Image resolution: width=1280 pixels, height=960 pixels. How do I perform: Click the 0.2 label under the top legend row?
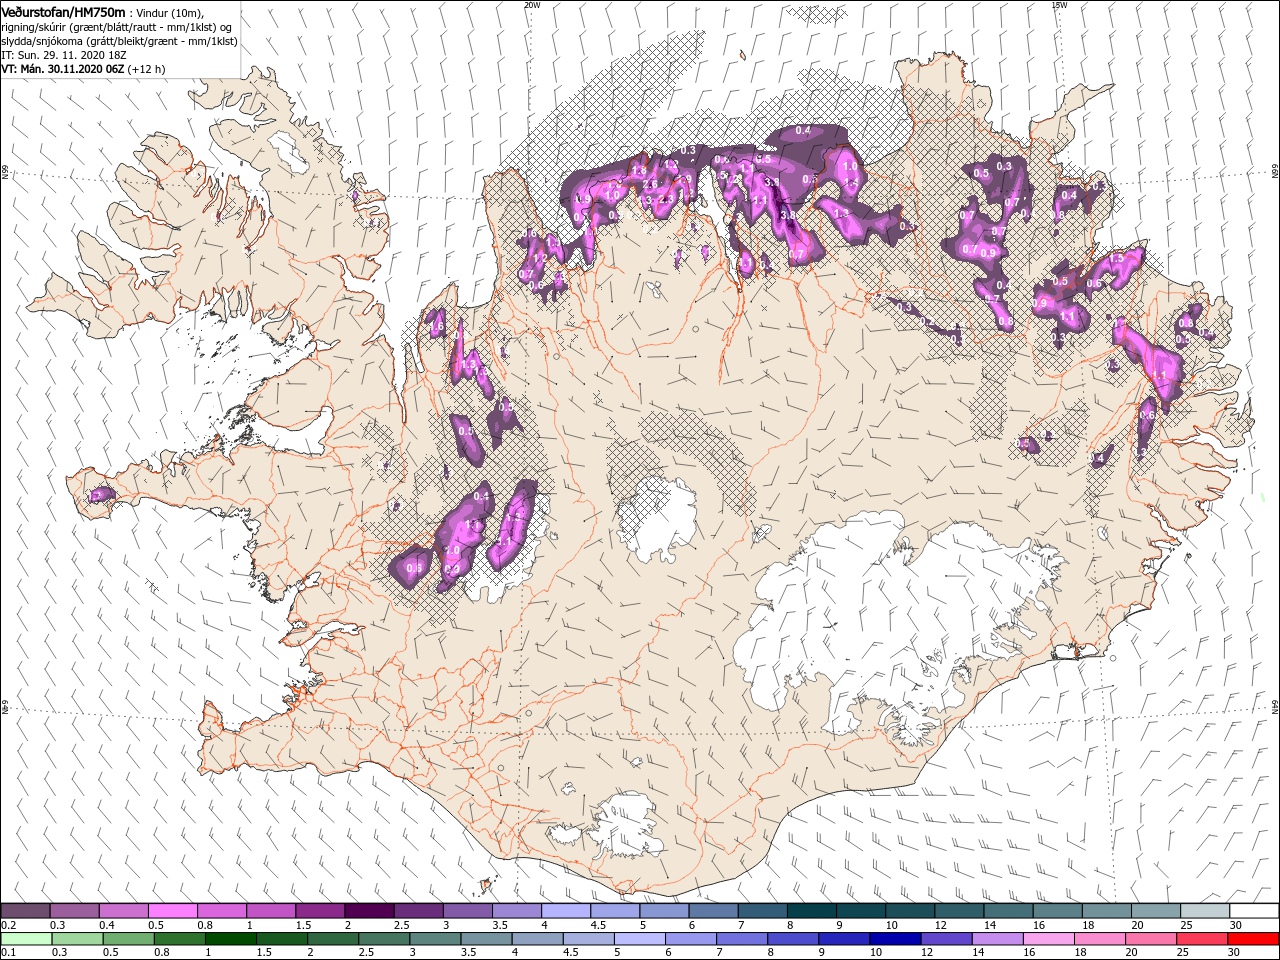(8, 925)
